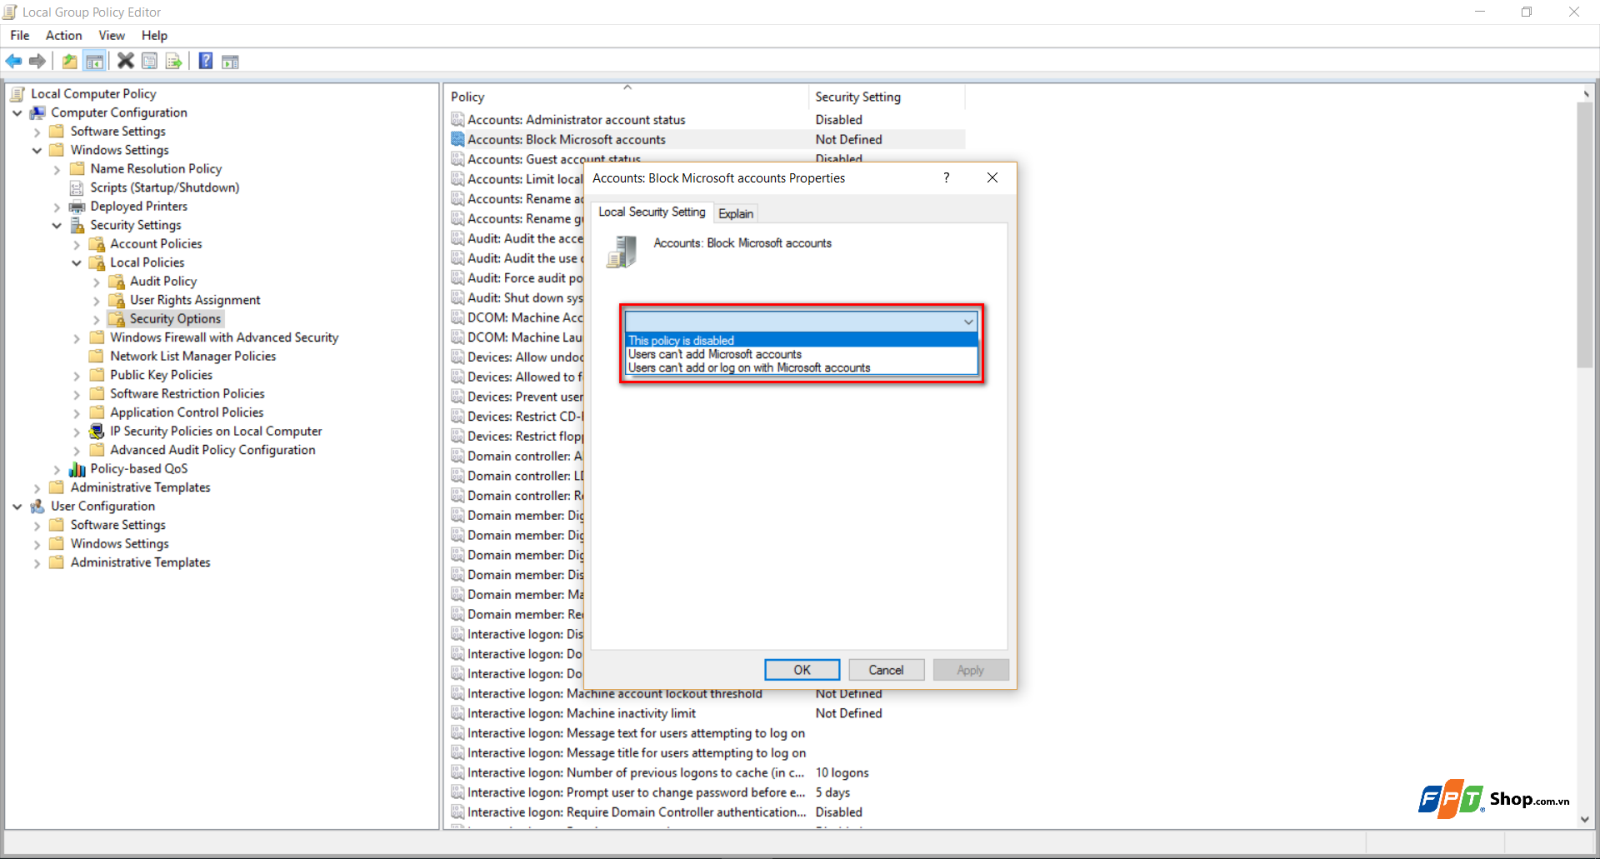Screen dimensions: 1600x859
Task: Click the Audit Policy folder icon
Action: (117, 282)
